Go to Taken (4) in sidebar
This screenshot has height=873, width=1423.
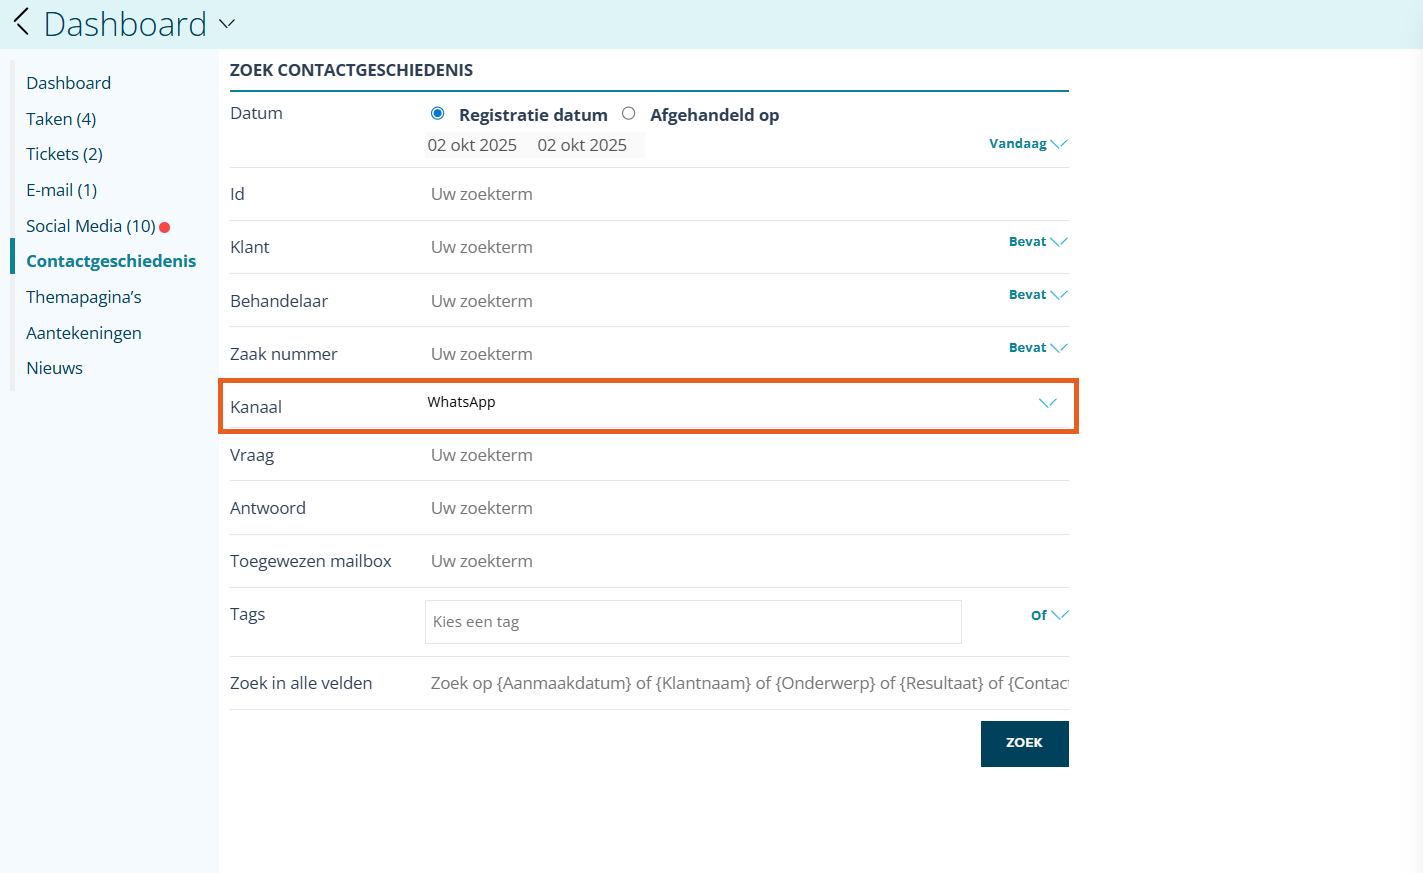(61, 119)
